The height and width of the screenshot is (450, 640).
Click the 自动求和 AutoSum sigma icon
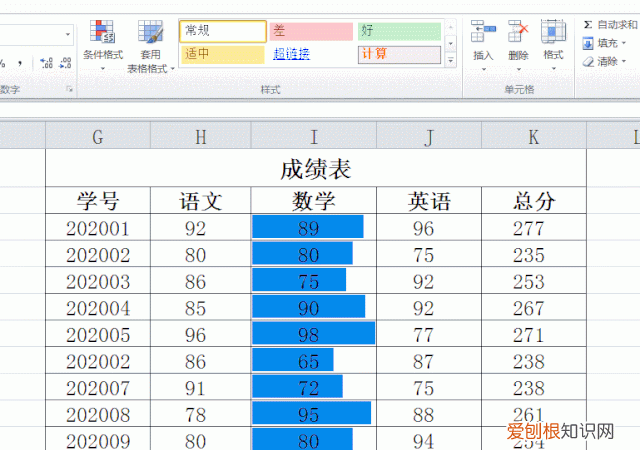[588, 25]
